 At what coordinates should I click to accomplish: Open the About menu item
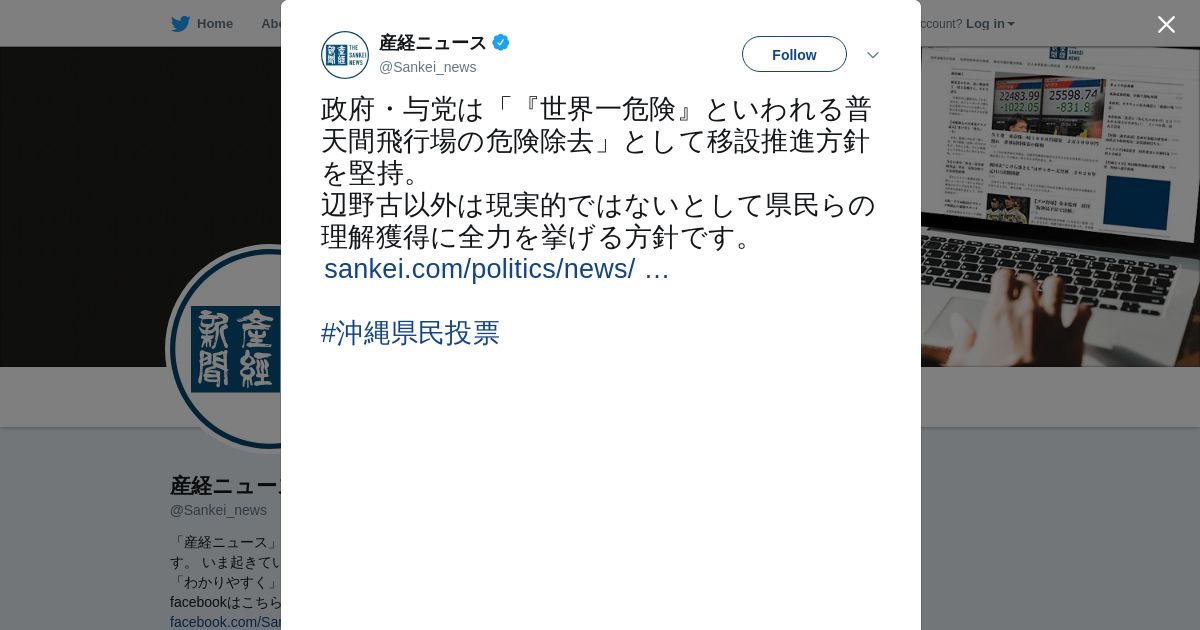(270, 24)
